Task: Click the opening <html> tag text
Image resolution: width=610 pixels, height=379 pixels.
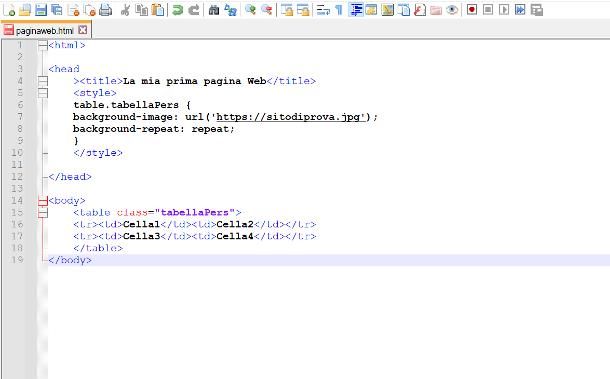Action: tap(67, 45)
